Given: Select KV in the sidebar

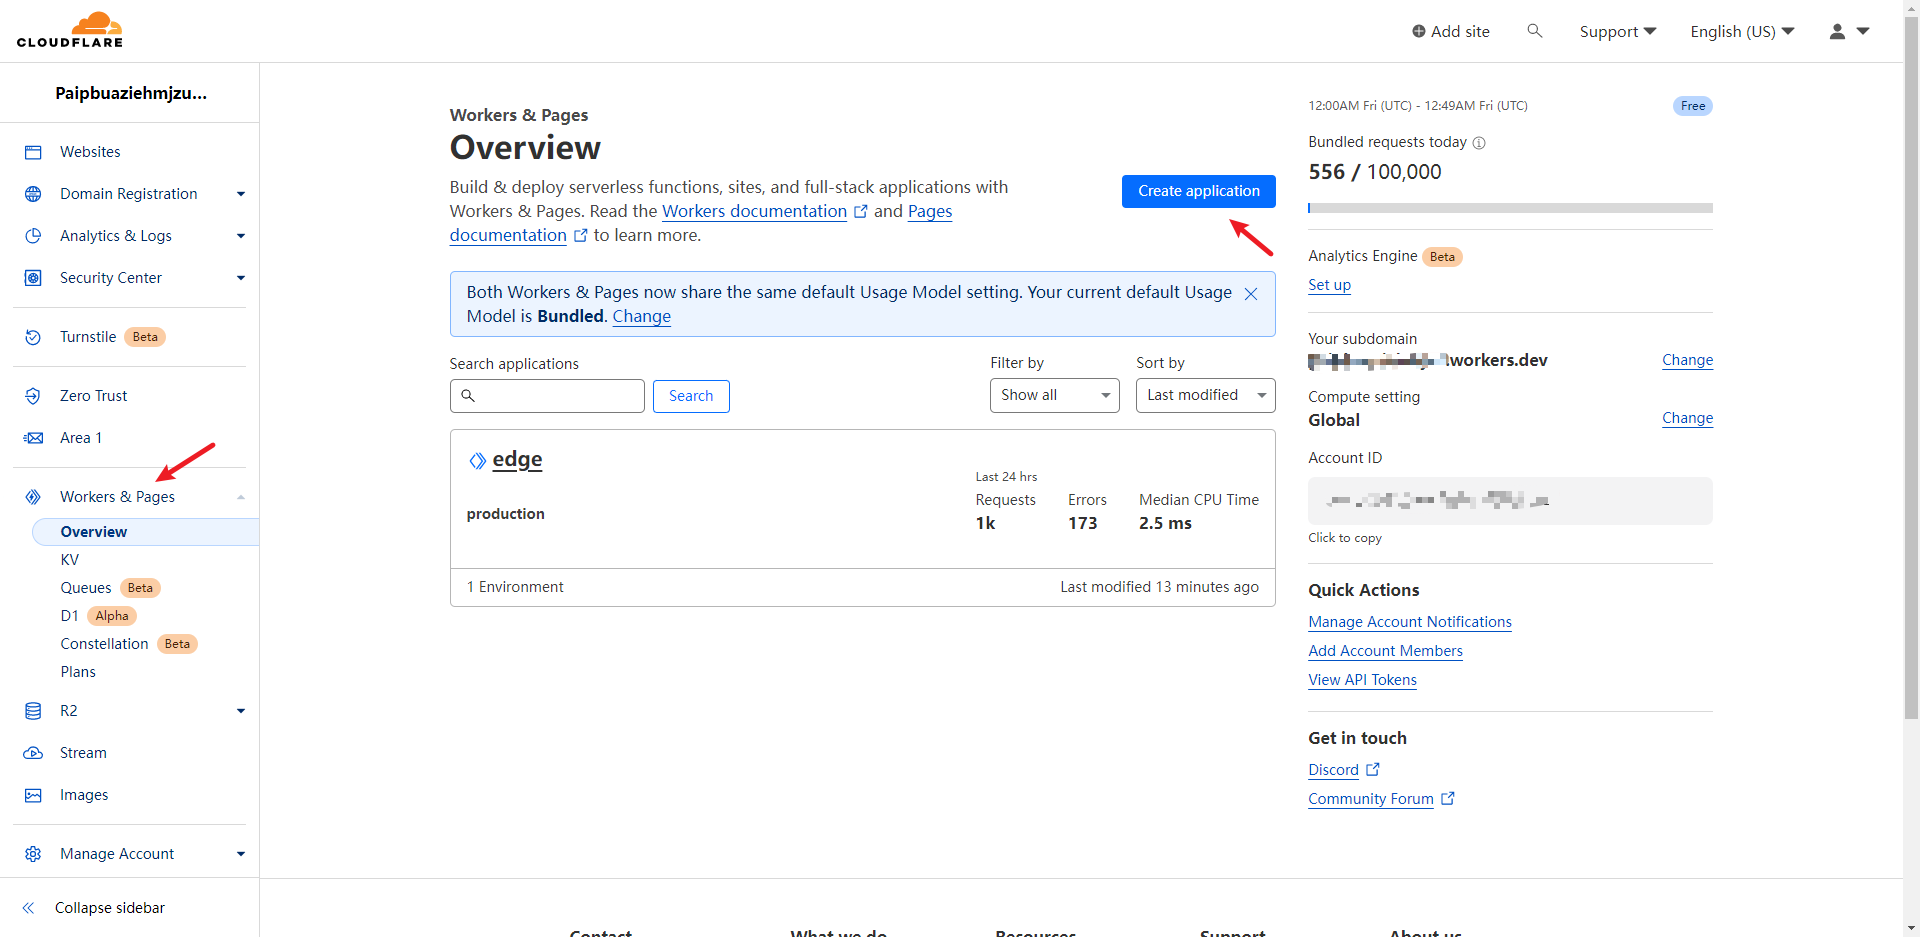Looking at the screenshot, I should [x=70, y=560].
